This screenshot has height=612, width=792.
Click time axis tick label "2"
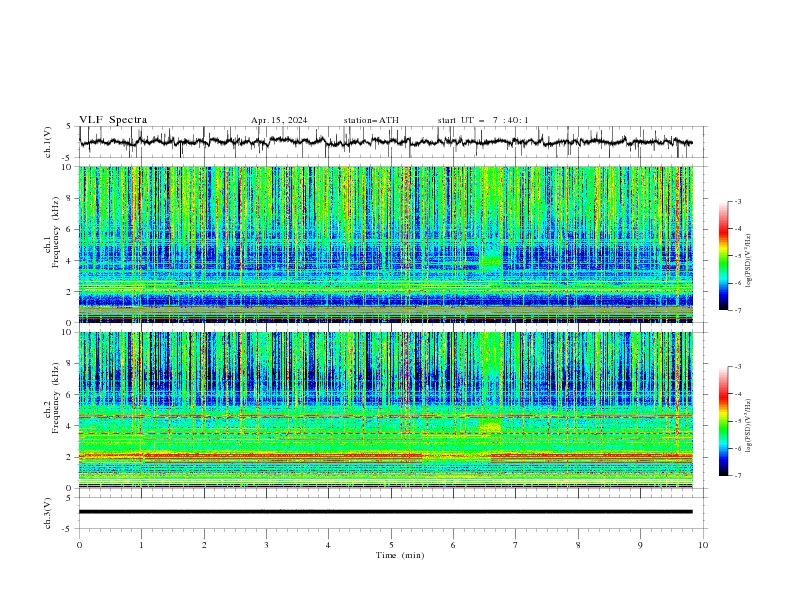[204, 545]
